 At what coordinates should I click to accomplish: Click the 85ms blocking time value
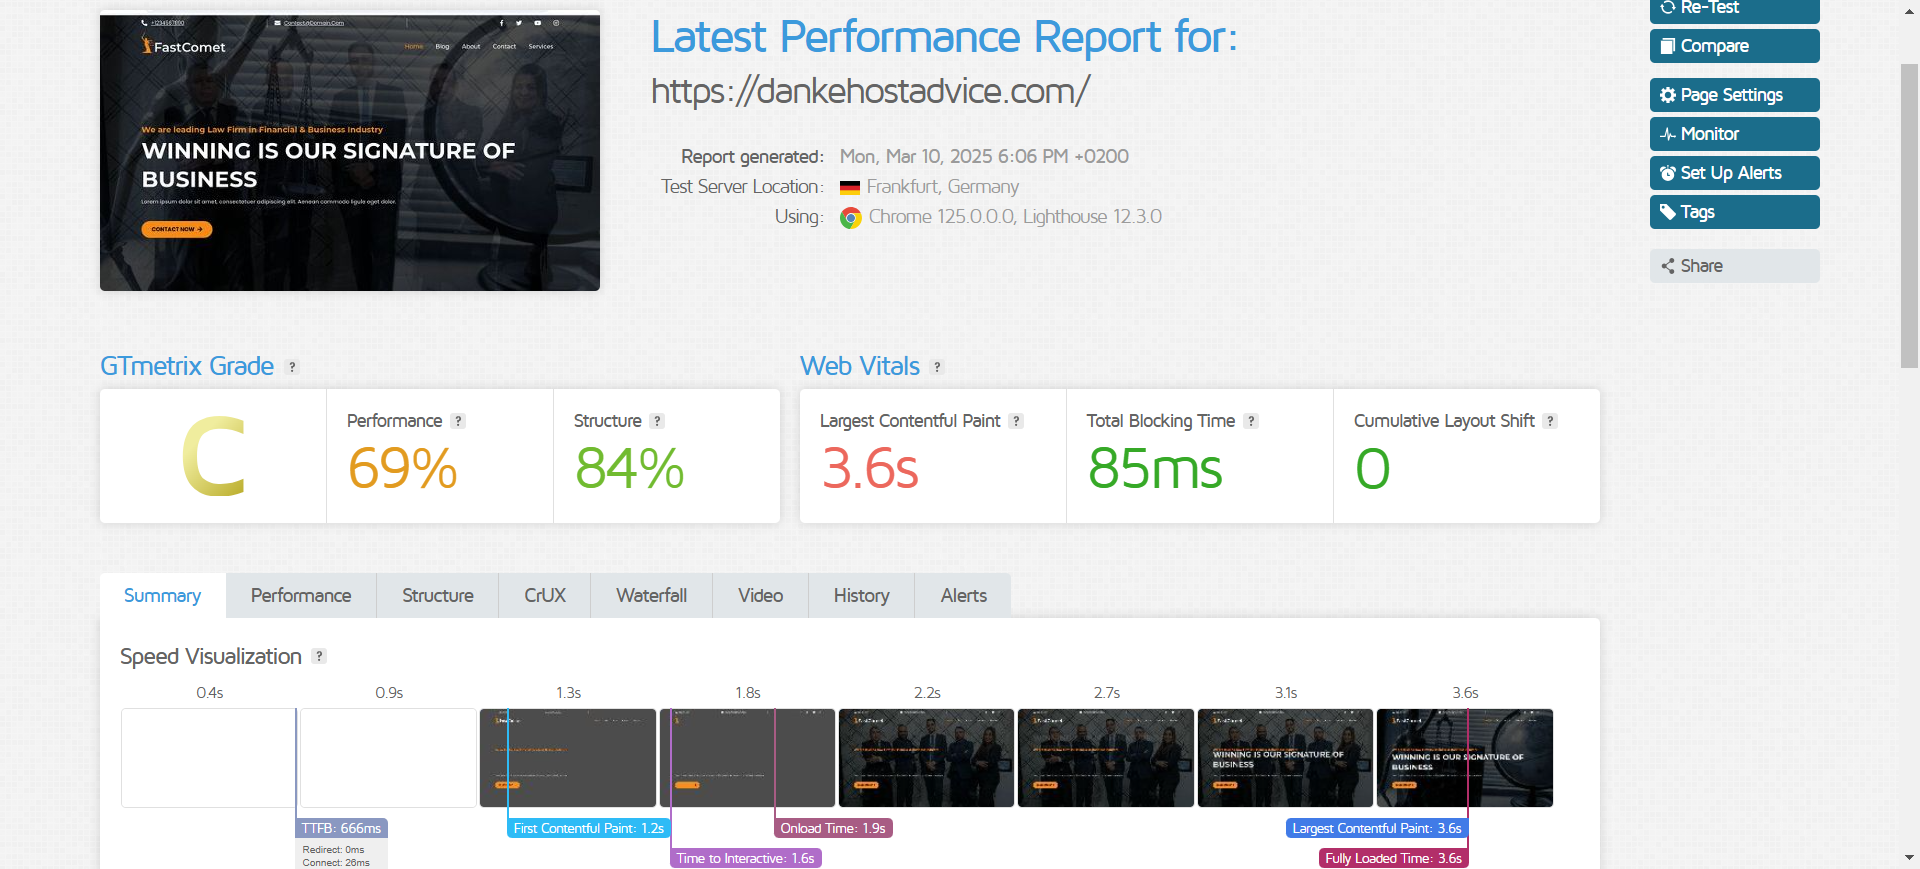coord(1155,469)
